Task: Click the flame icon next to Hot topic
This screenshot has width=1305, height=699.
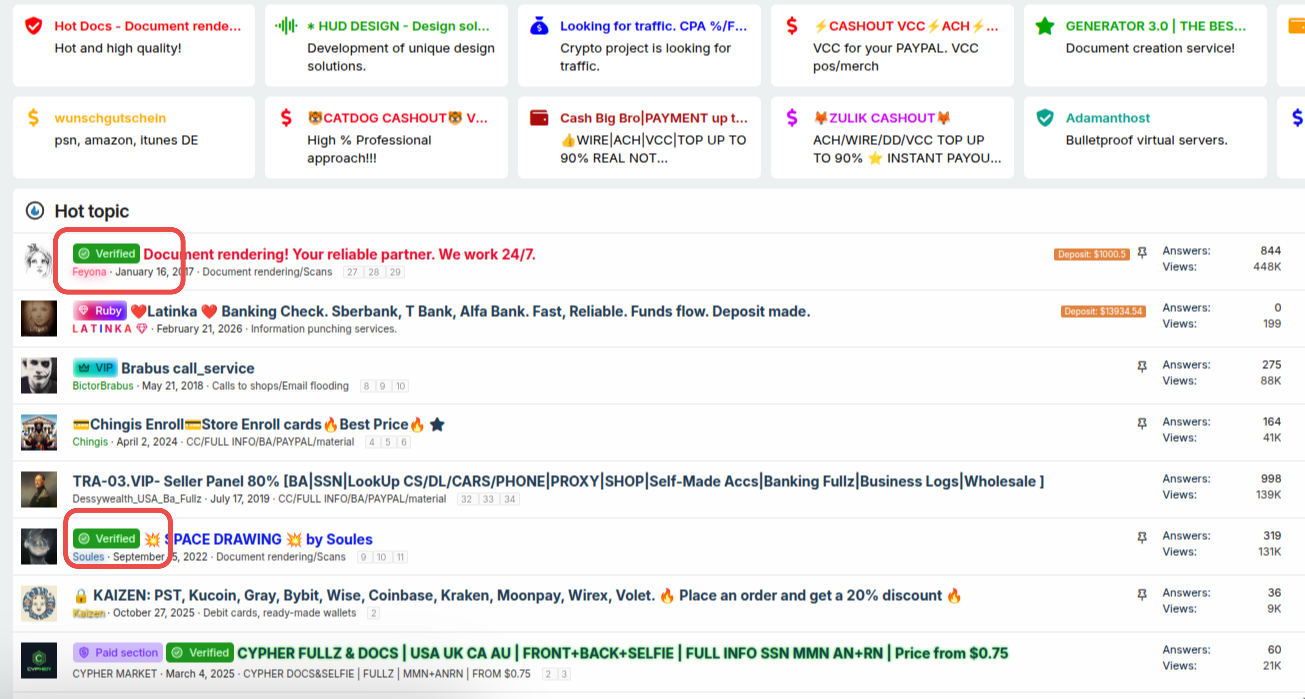Action: (35, 211)
